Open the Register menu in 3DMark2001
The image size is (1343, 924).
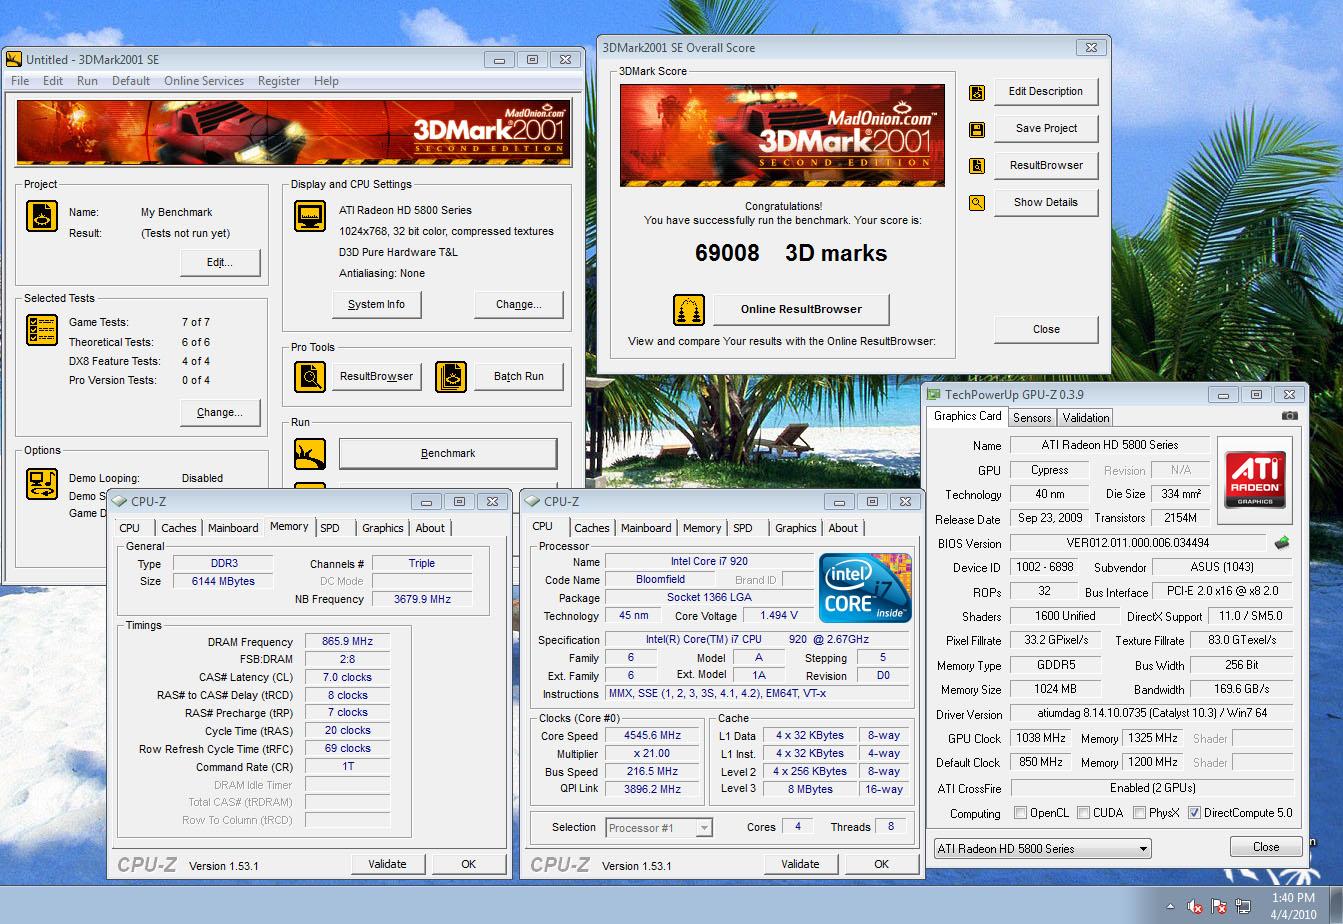tap(279, 81)
